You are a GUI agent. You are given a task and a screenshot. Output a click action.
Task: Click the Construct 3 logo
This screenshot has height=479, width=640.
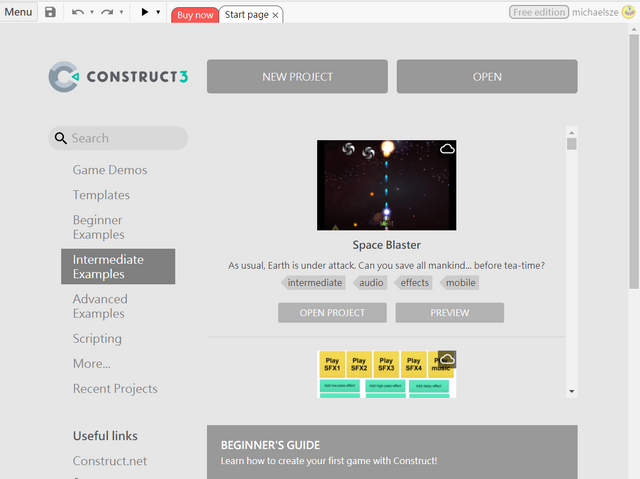point(118,77)
